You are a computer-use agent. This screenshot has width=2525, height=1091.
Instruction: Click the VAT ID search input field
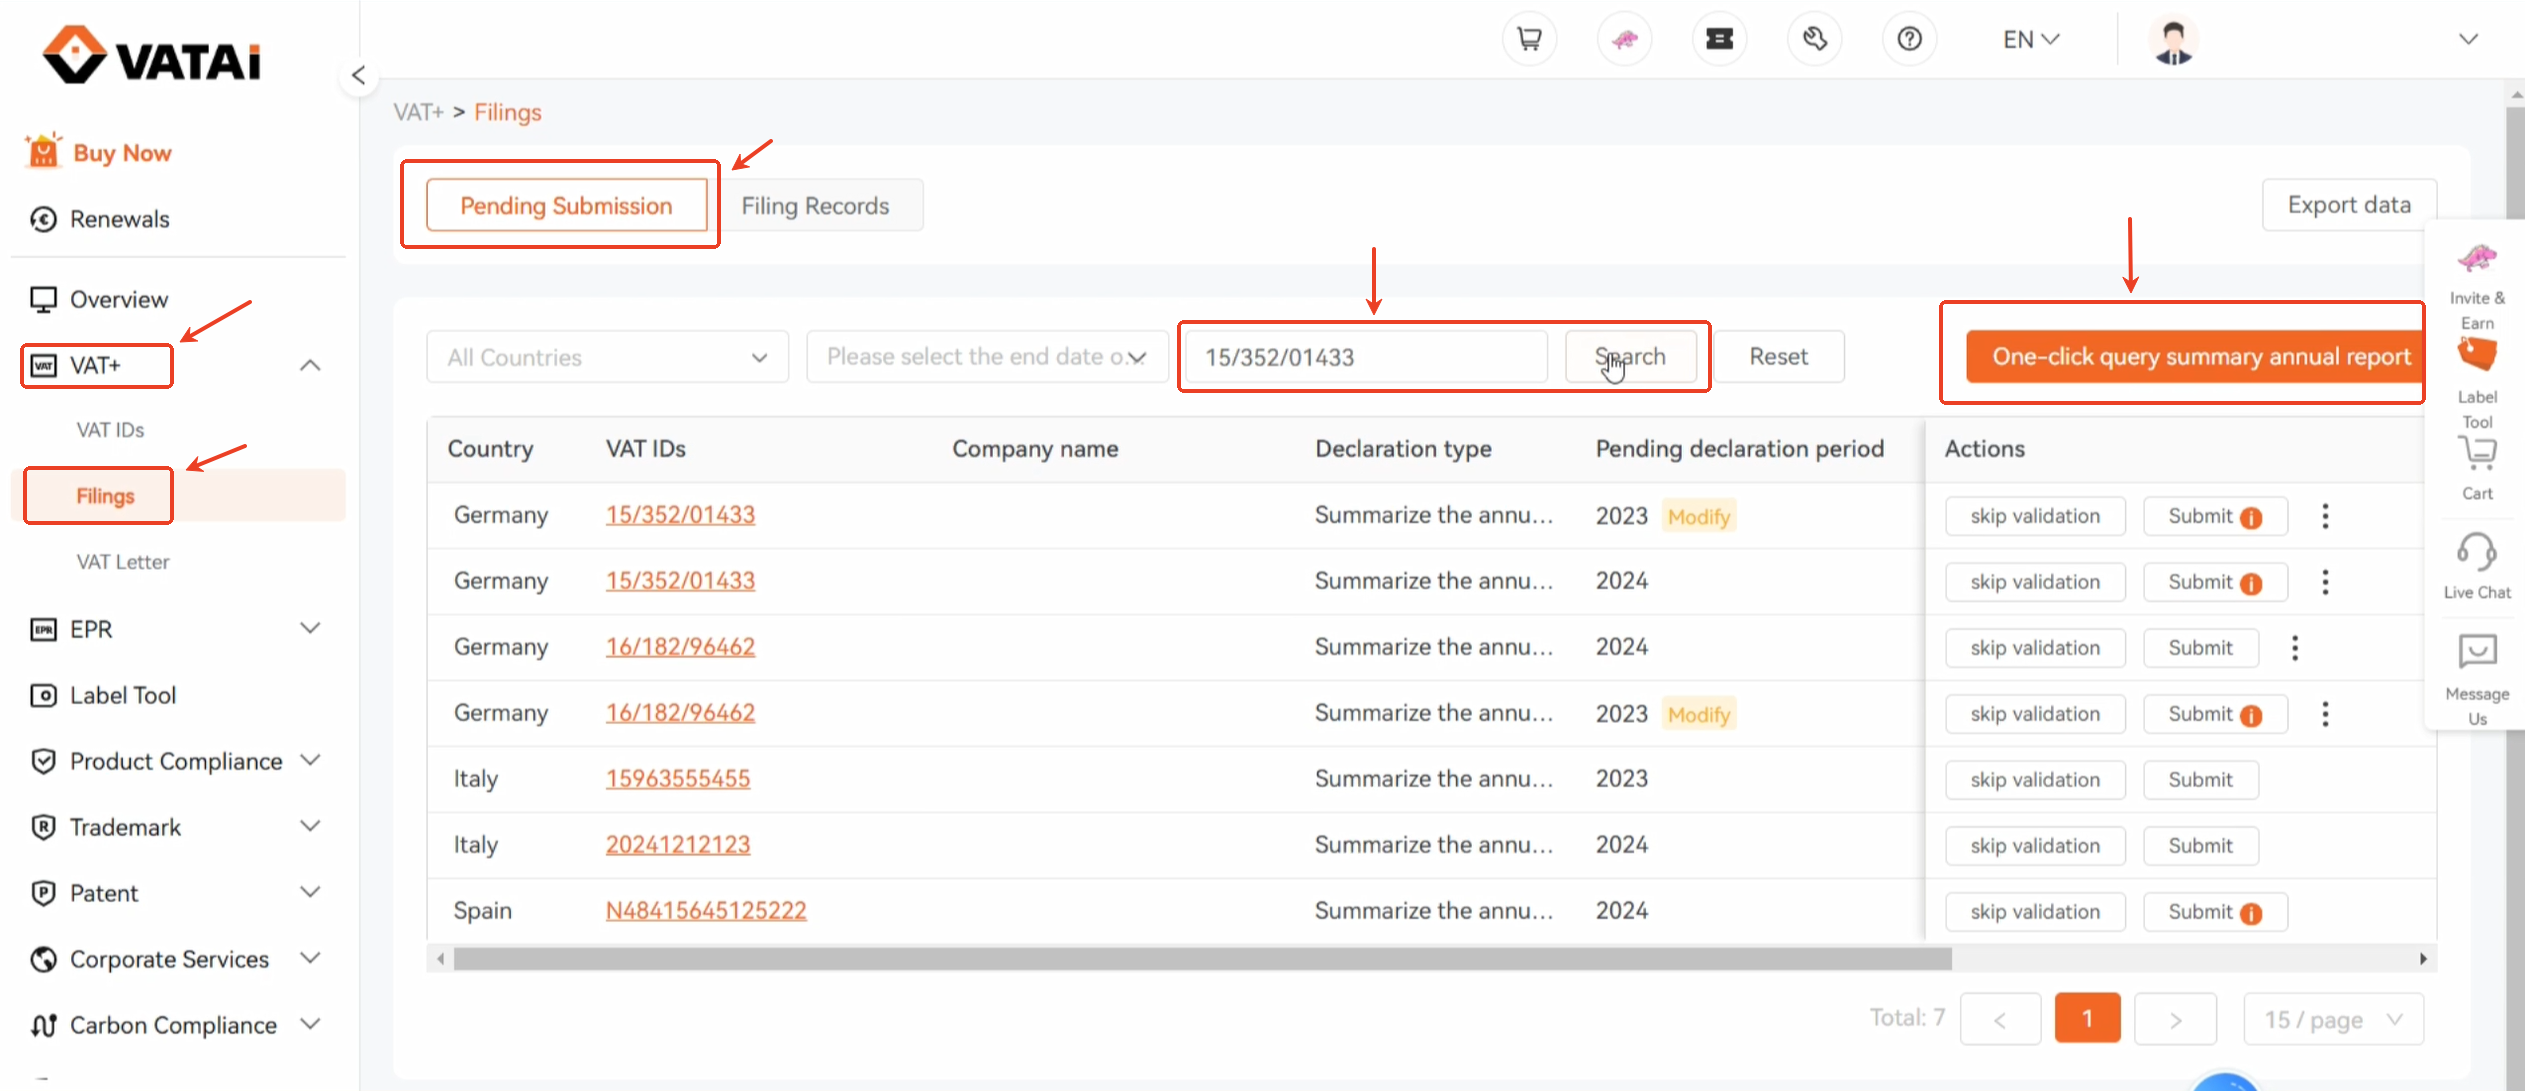pos(1365,357)
